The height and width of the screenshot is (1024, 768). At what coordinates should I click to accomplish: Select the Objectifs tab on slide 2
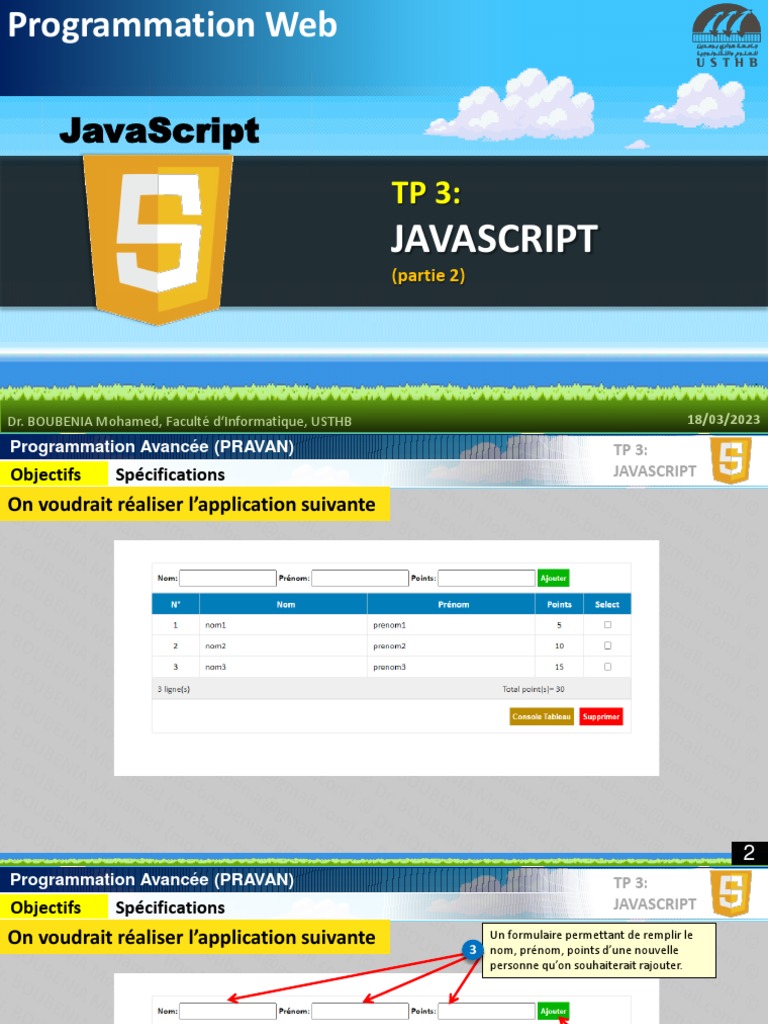pyautogui.click(x=54, y=474)
